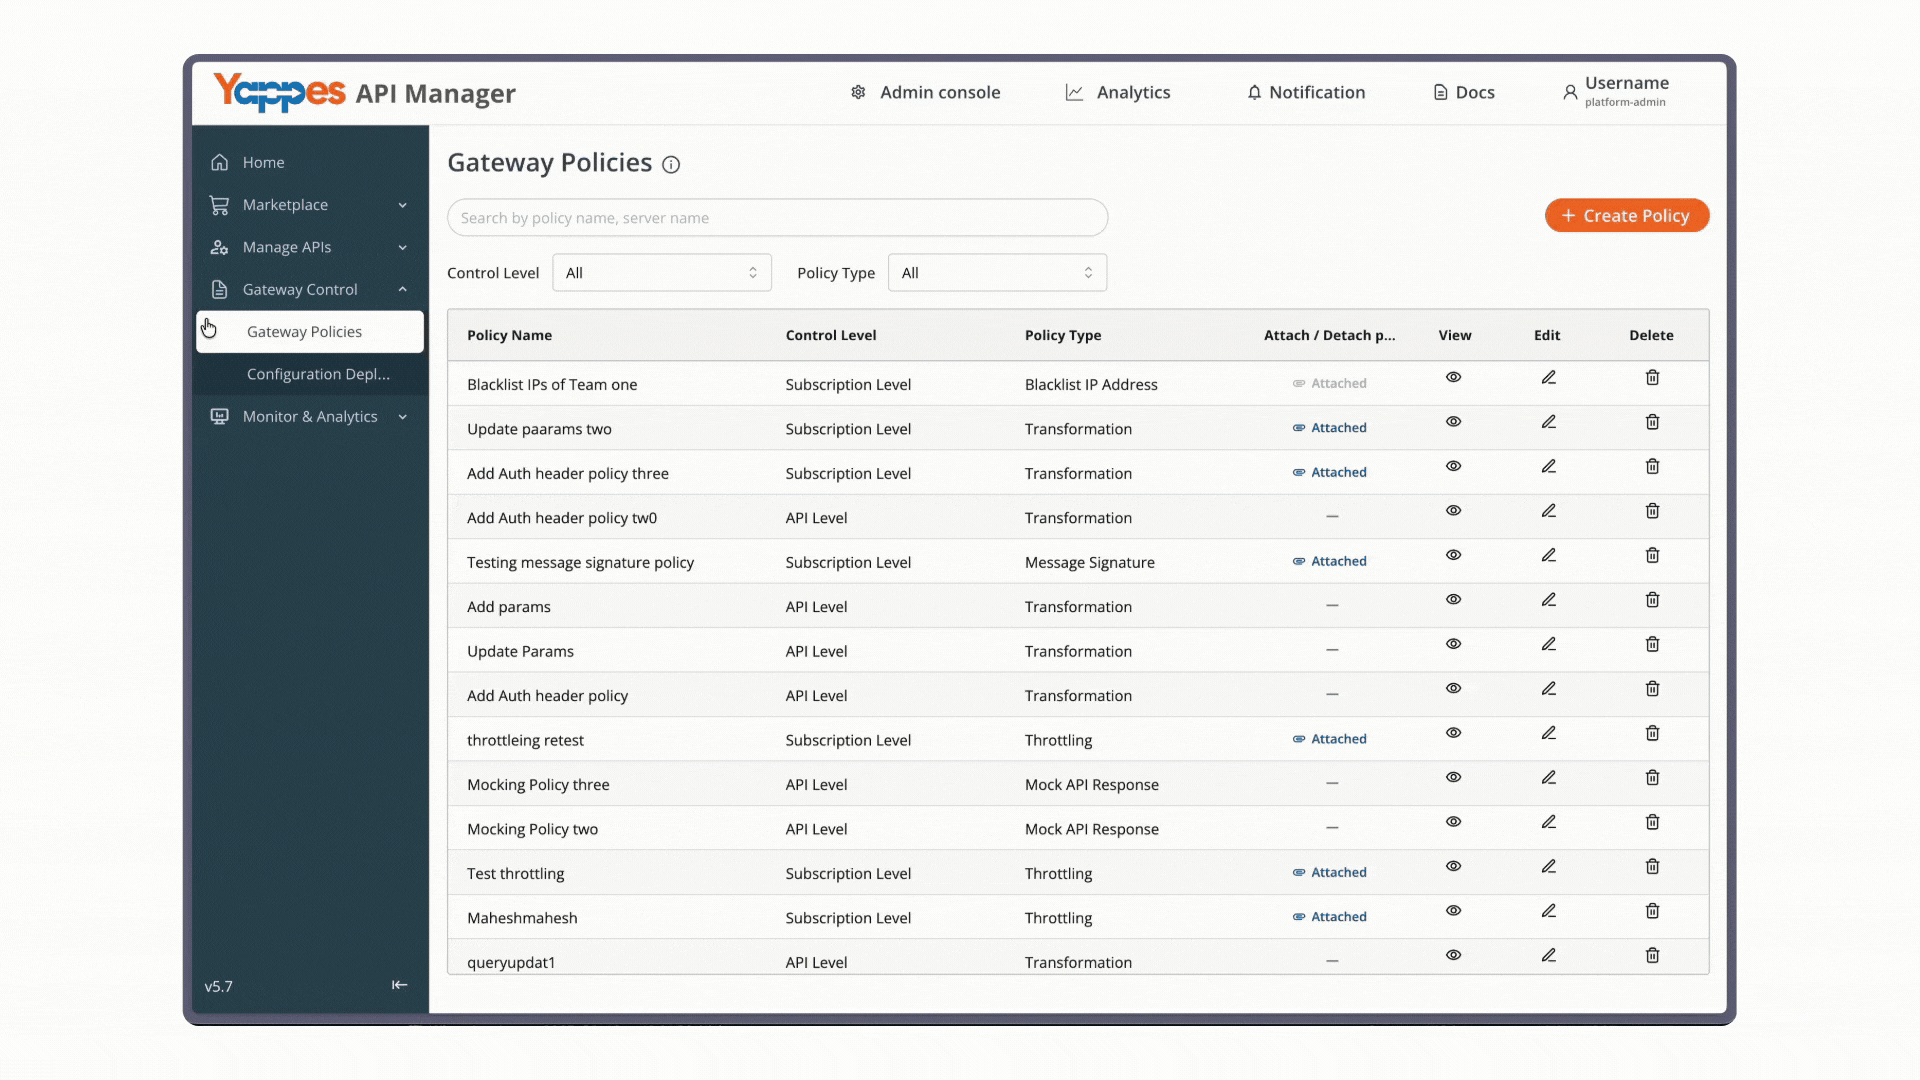The height and width of the screenshot is (1080, 1920).
Task: View the Maheshmahesh policy
Action: click(1453, 911)
